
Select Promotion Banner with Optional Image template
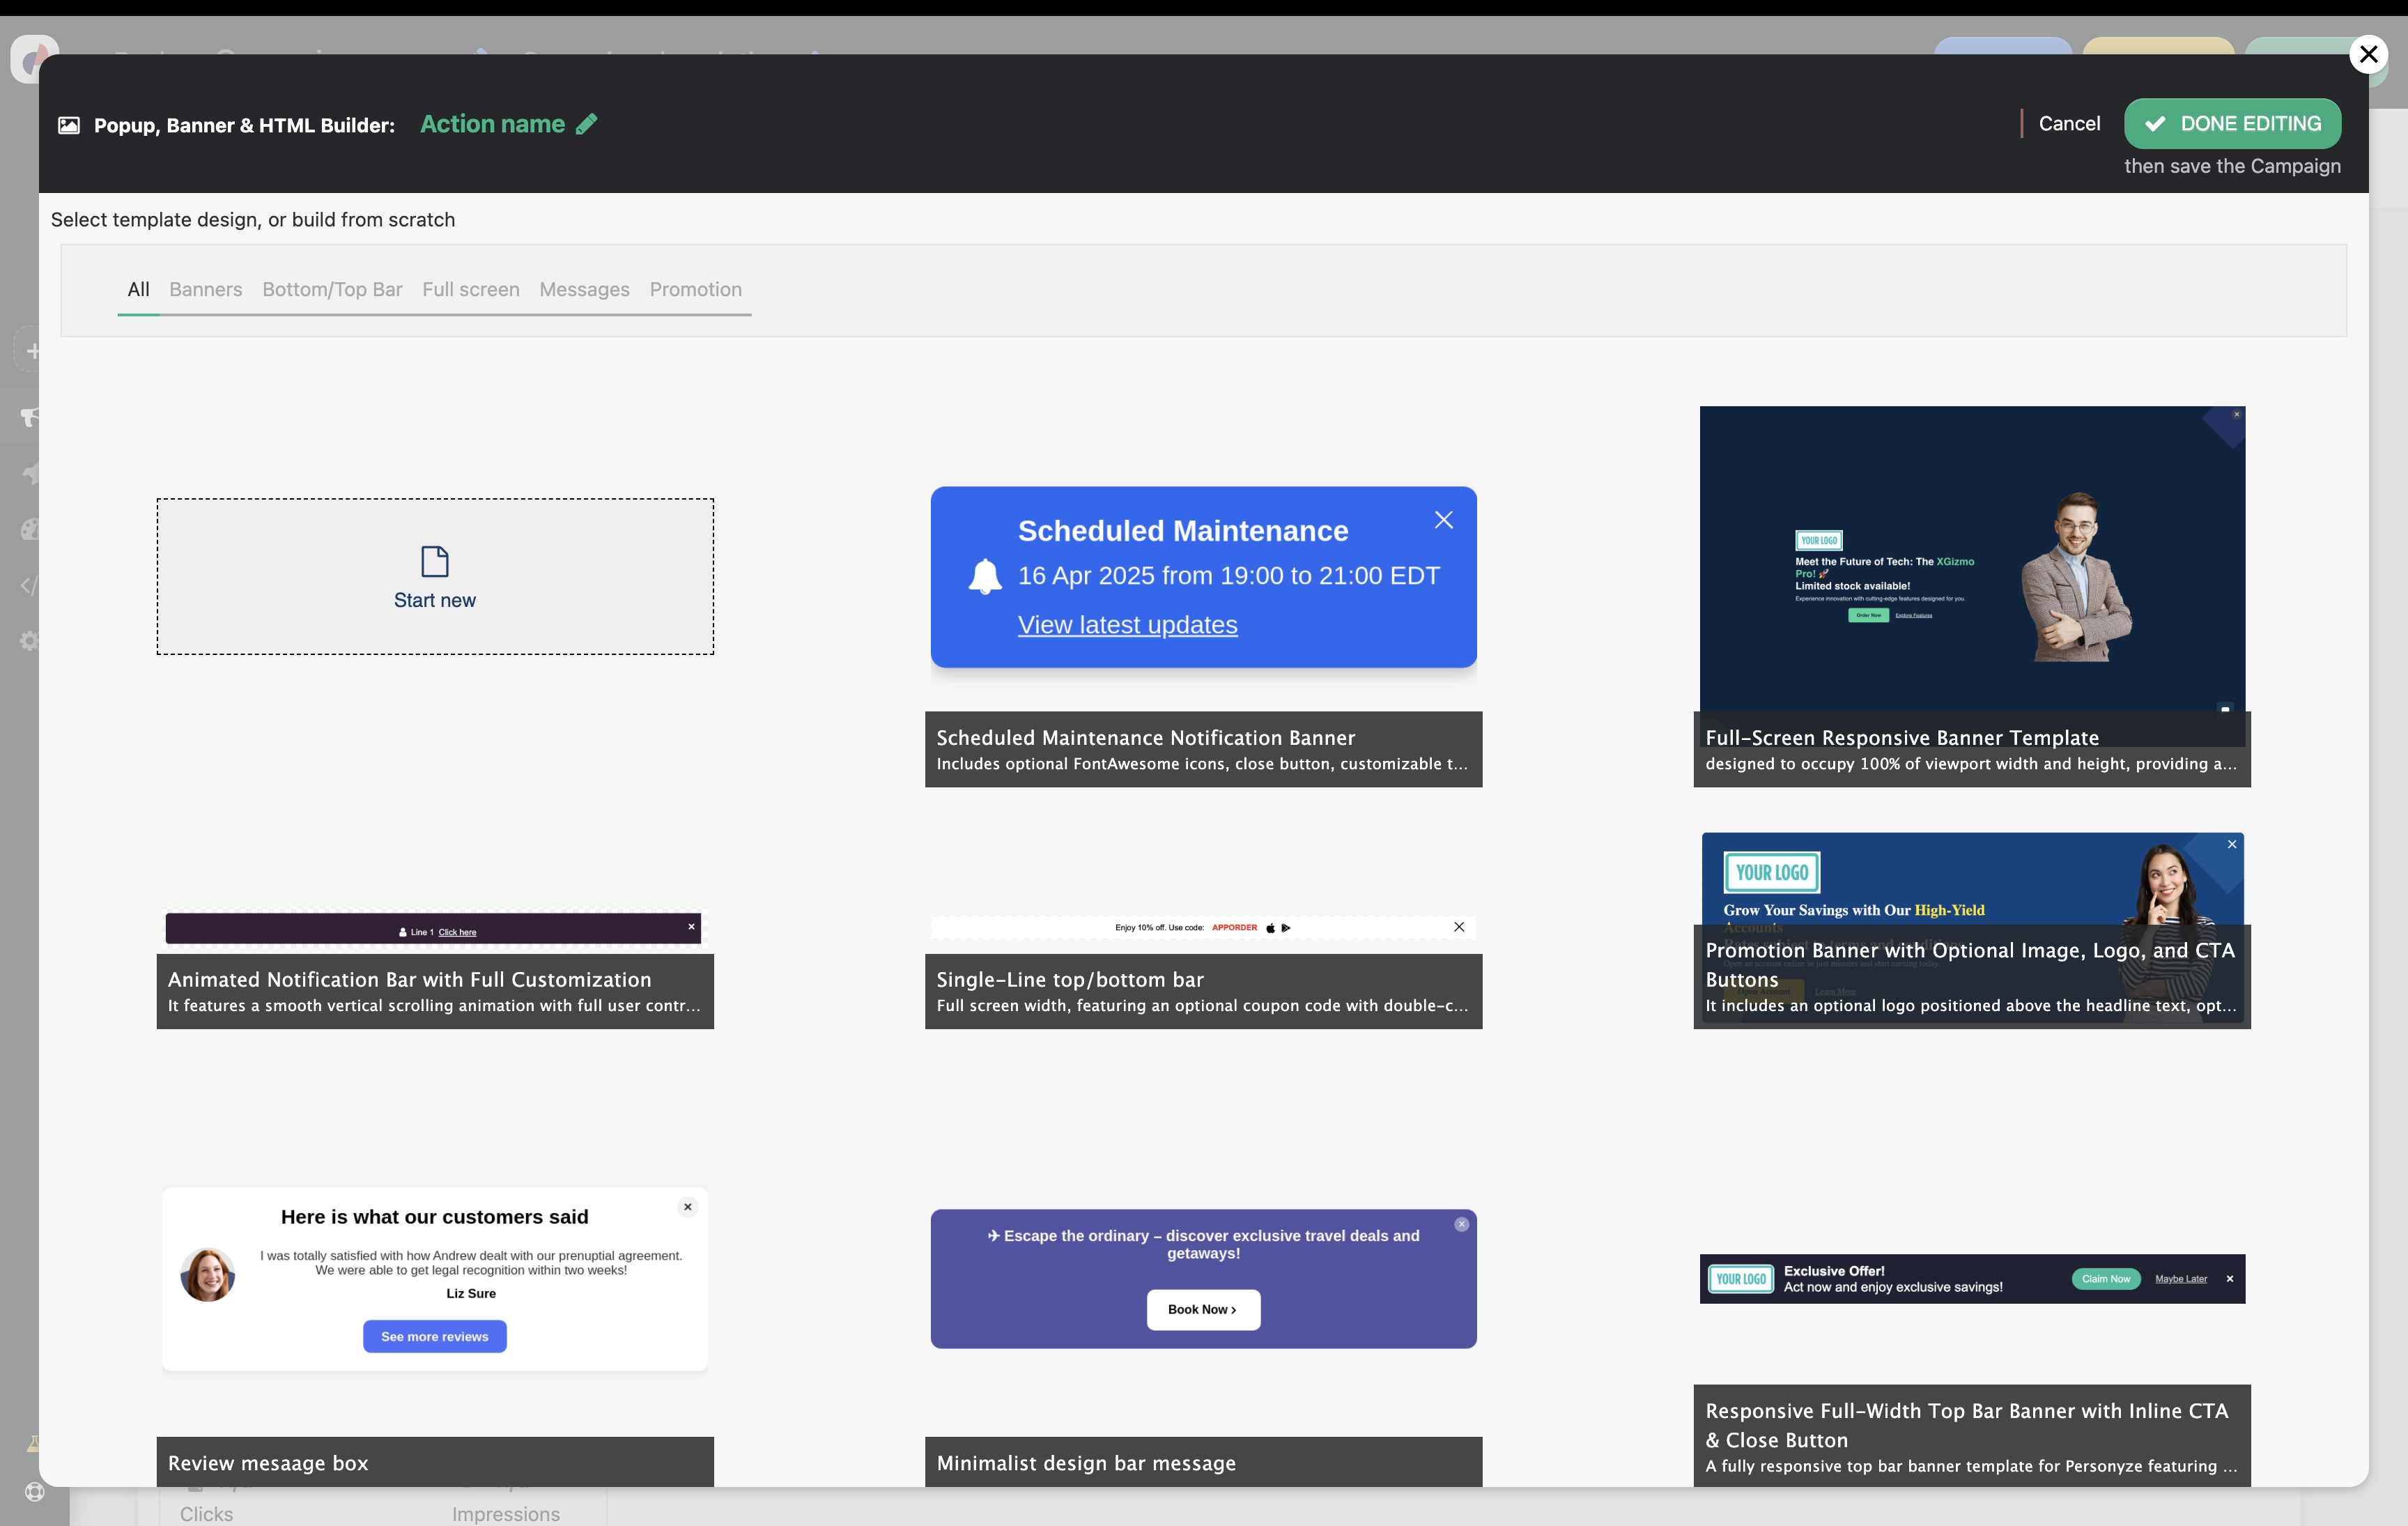pyautogui.click(x=1972, y=930)
